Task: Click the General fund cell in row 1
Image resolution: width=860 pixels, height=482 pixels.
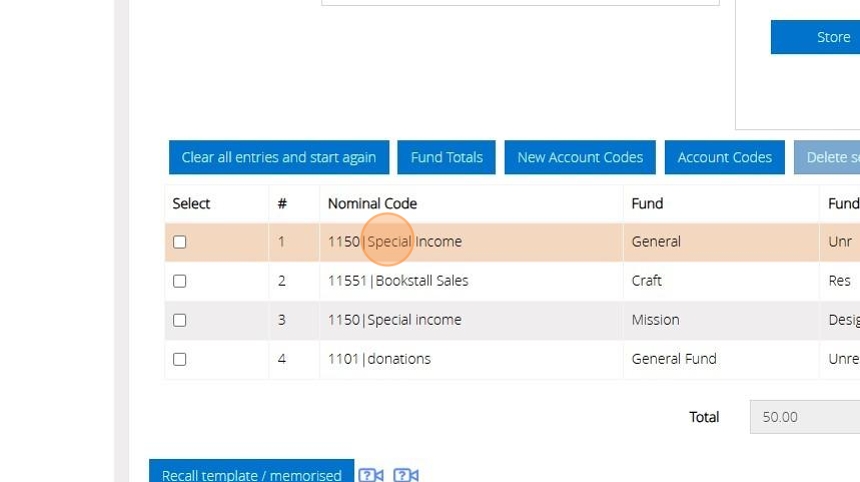Action: (721, 242)
